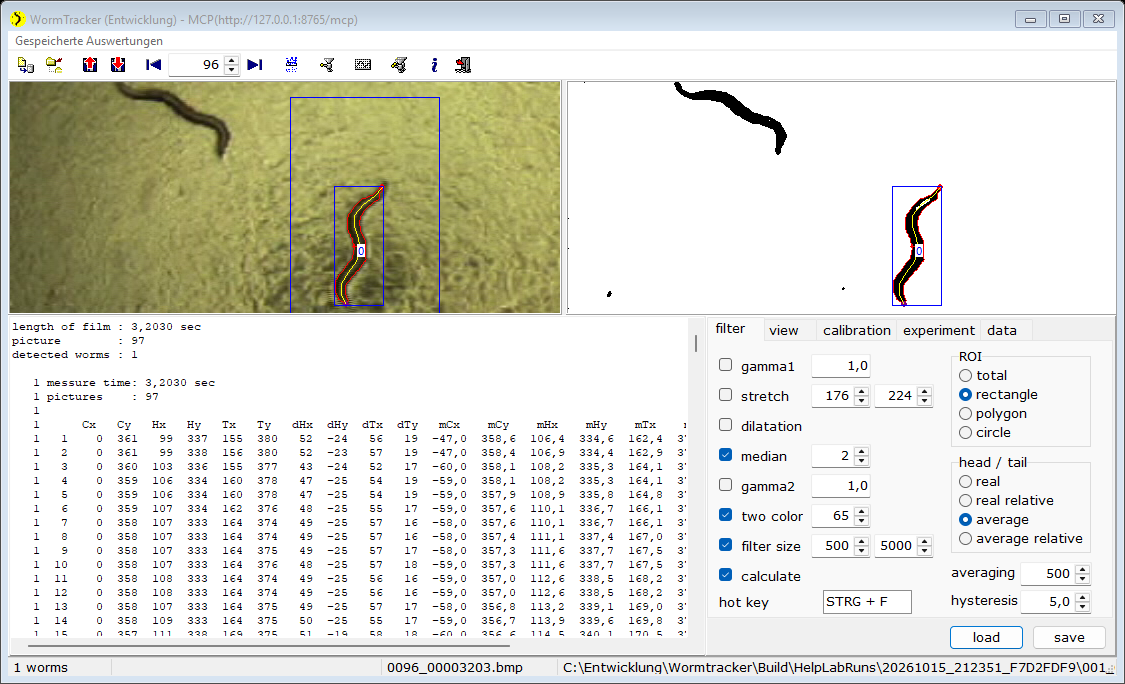Click the red down-arrow toolbar icon
Viewport: 1125px width, 684px height.
click(118, 65)
